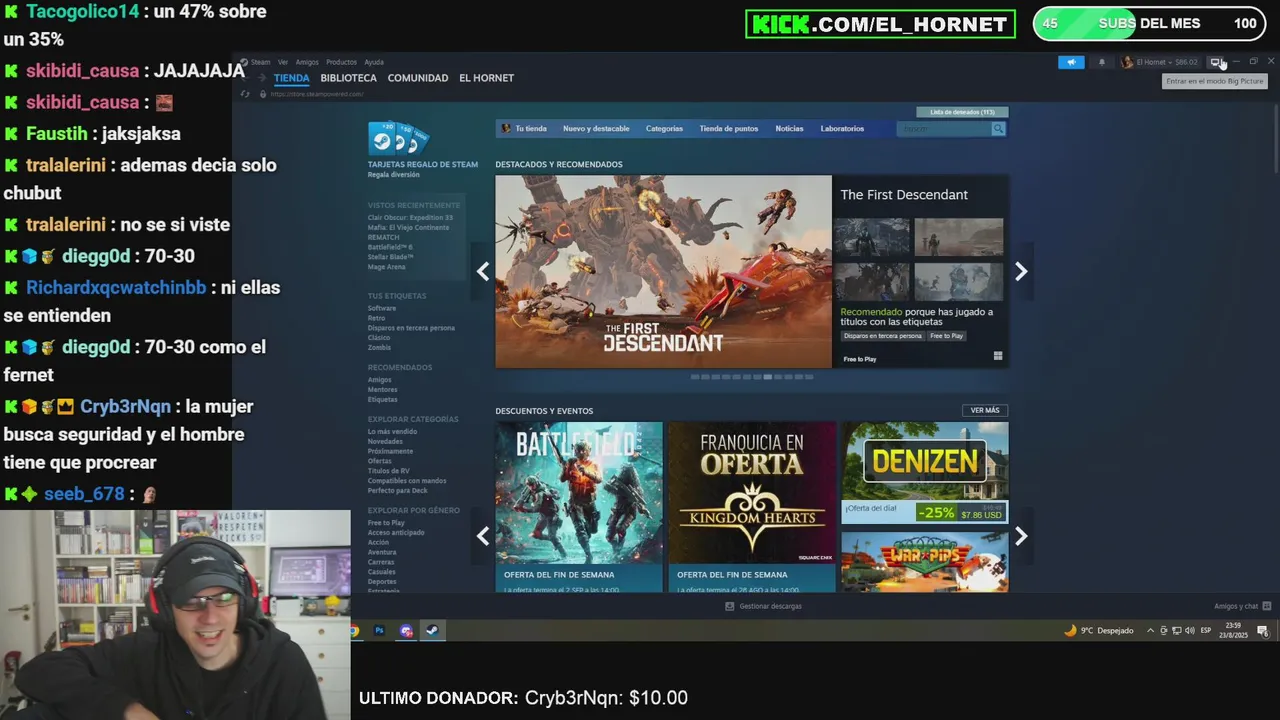The image size is (1280, 720).
Task: Open the El Hornet account dropdown
Action: coord(1160,62)
